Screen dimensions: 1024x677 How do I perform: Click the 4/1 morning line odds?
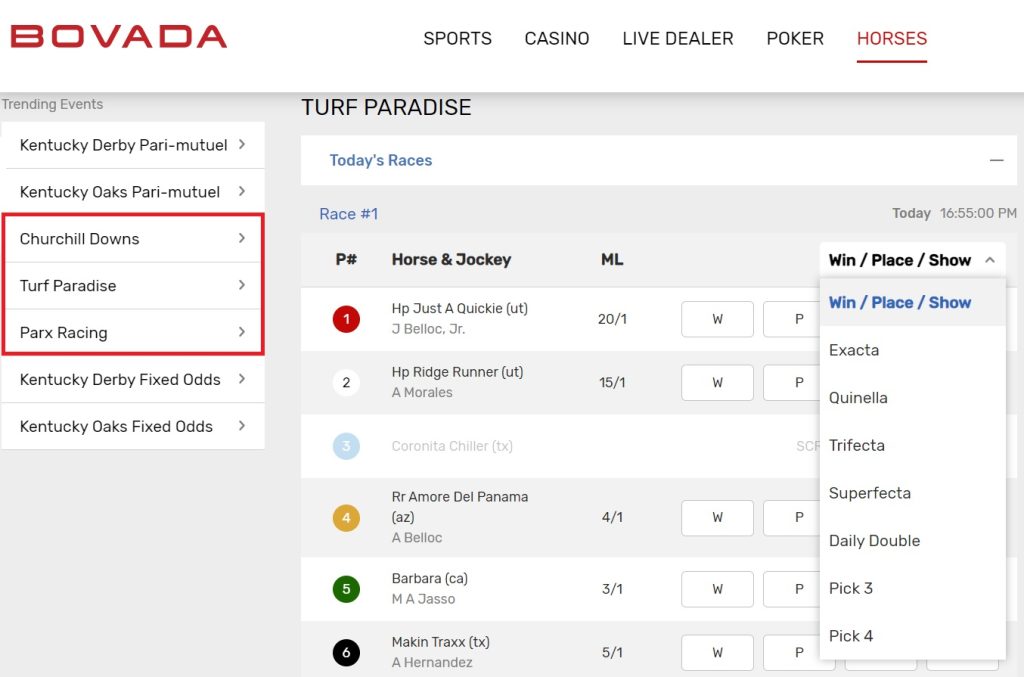pos(612,518)
